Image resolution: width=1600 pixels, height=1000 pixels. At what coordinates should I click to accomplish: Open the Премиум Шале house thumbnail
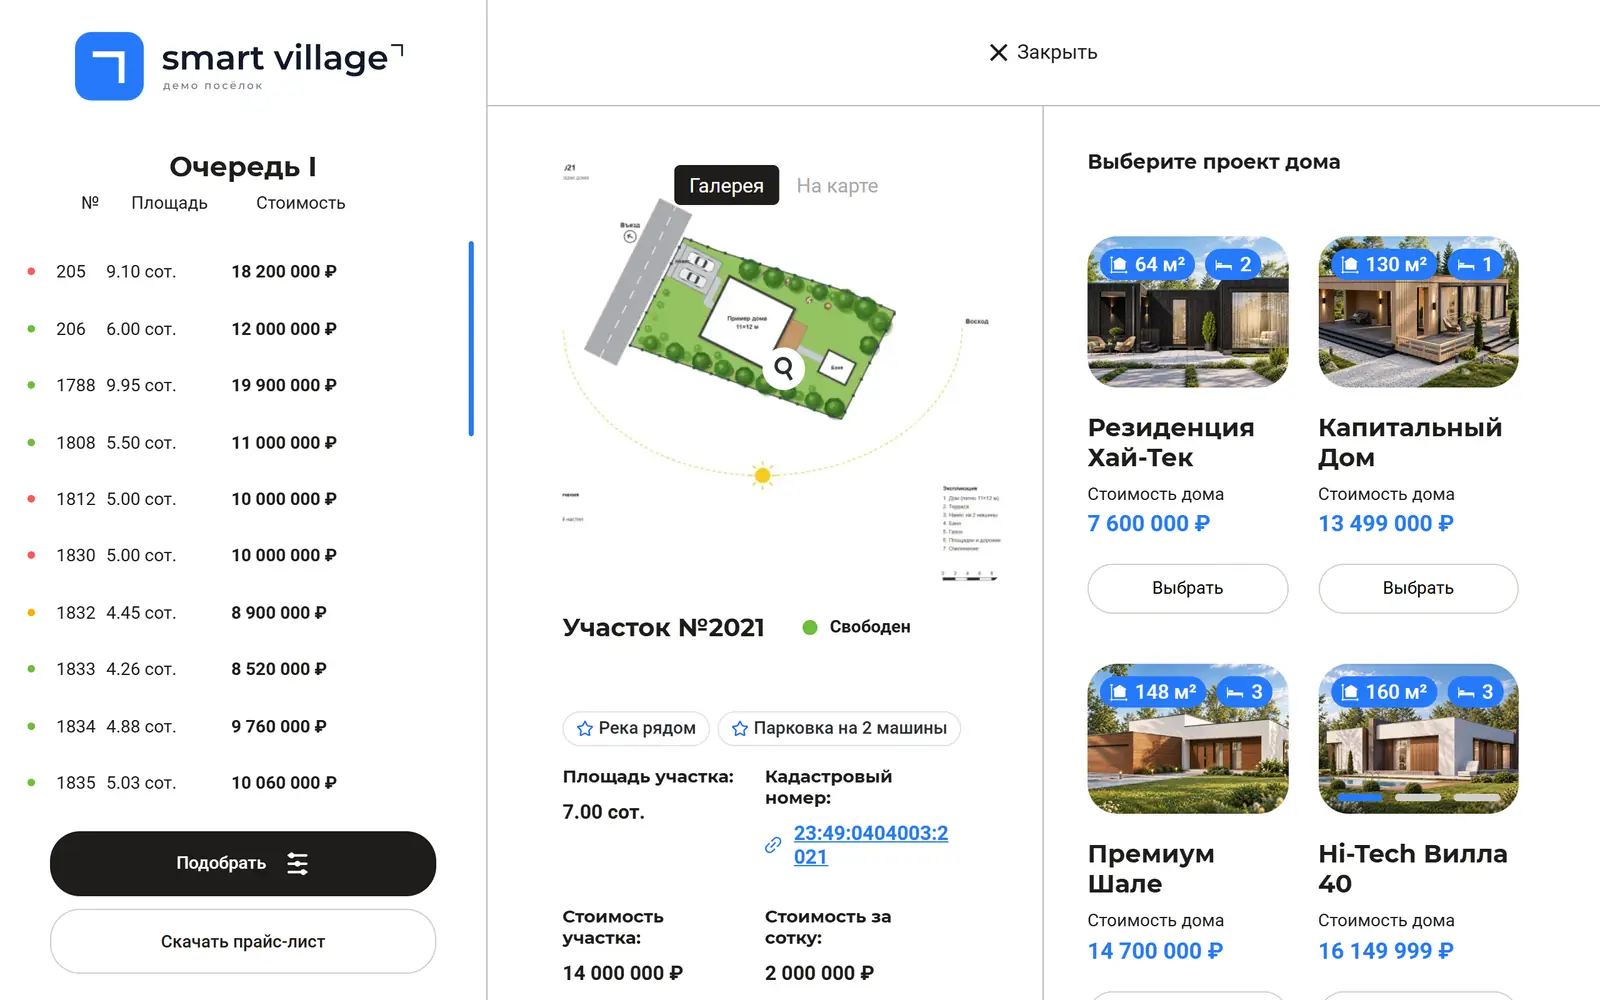[1187, 739]
